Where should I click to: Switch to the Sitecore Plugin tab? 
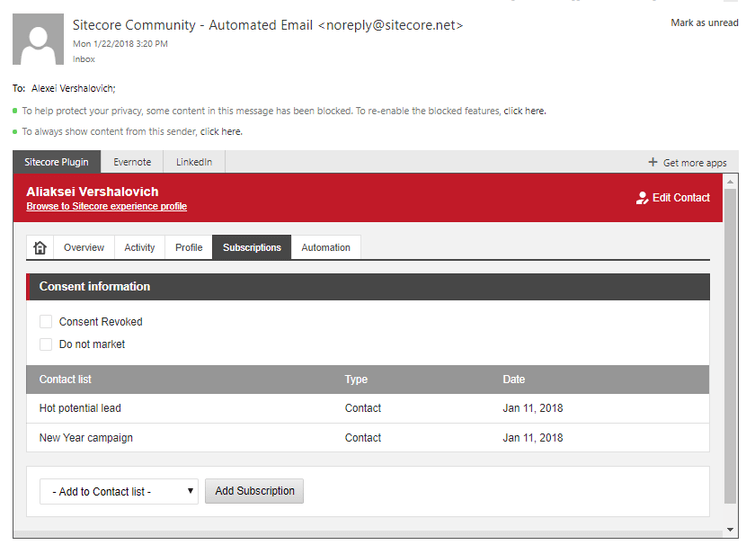[57, 162]
